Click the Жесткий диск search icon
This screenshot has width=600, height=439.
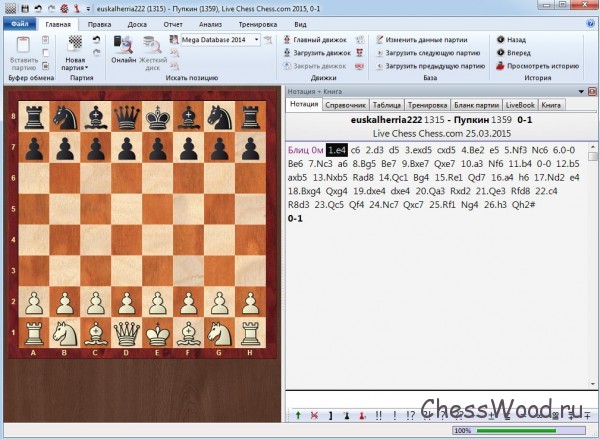pos(153,44)
